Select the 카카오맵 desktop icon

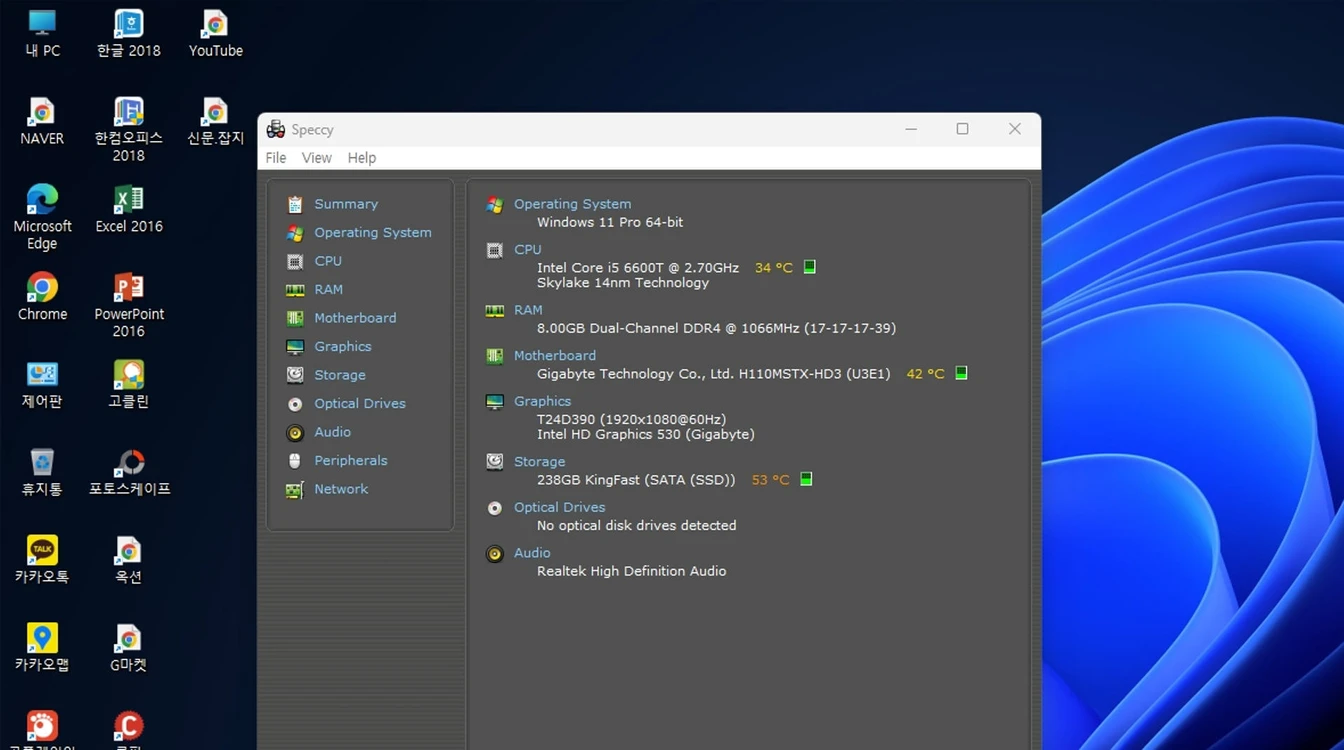click(x=42, y=647)
